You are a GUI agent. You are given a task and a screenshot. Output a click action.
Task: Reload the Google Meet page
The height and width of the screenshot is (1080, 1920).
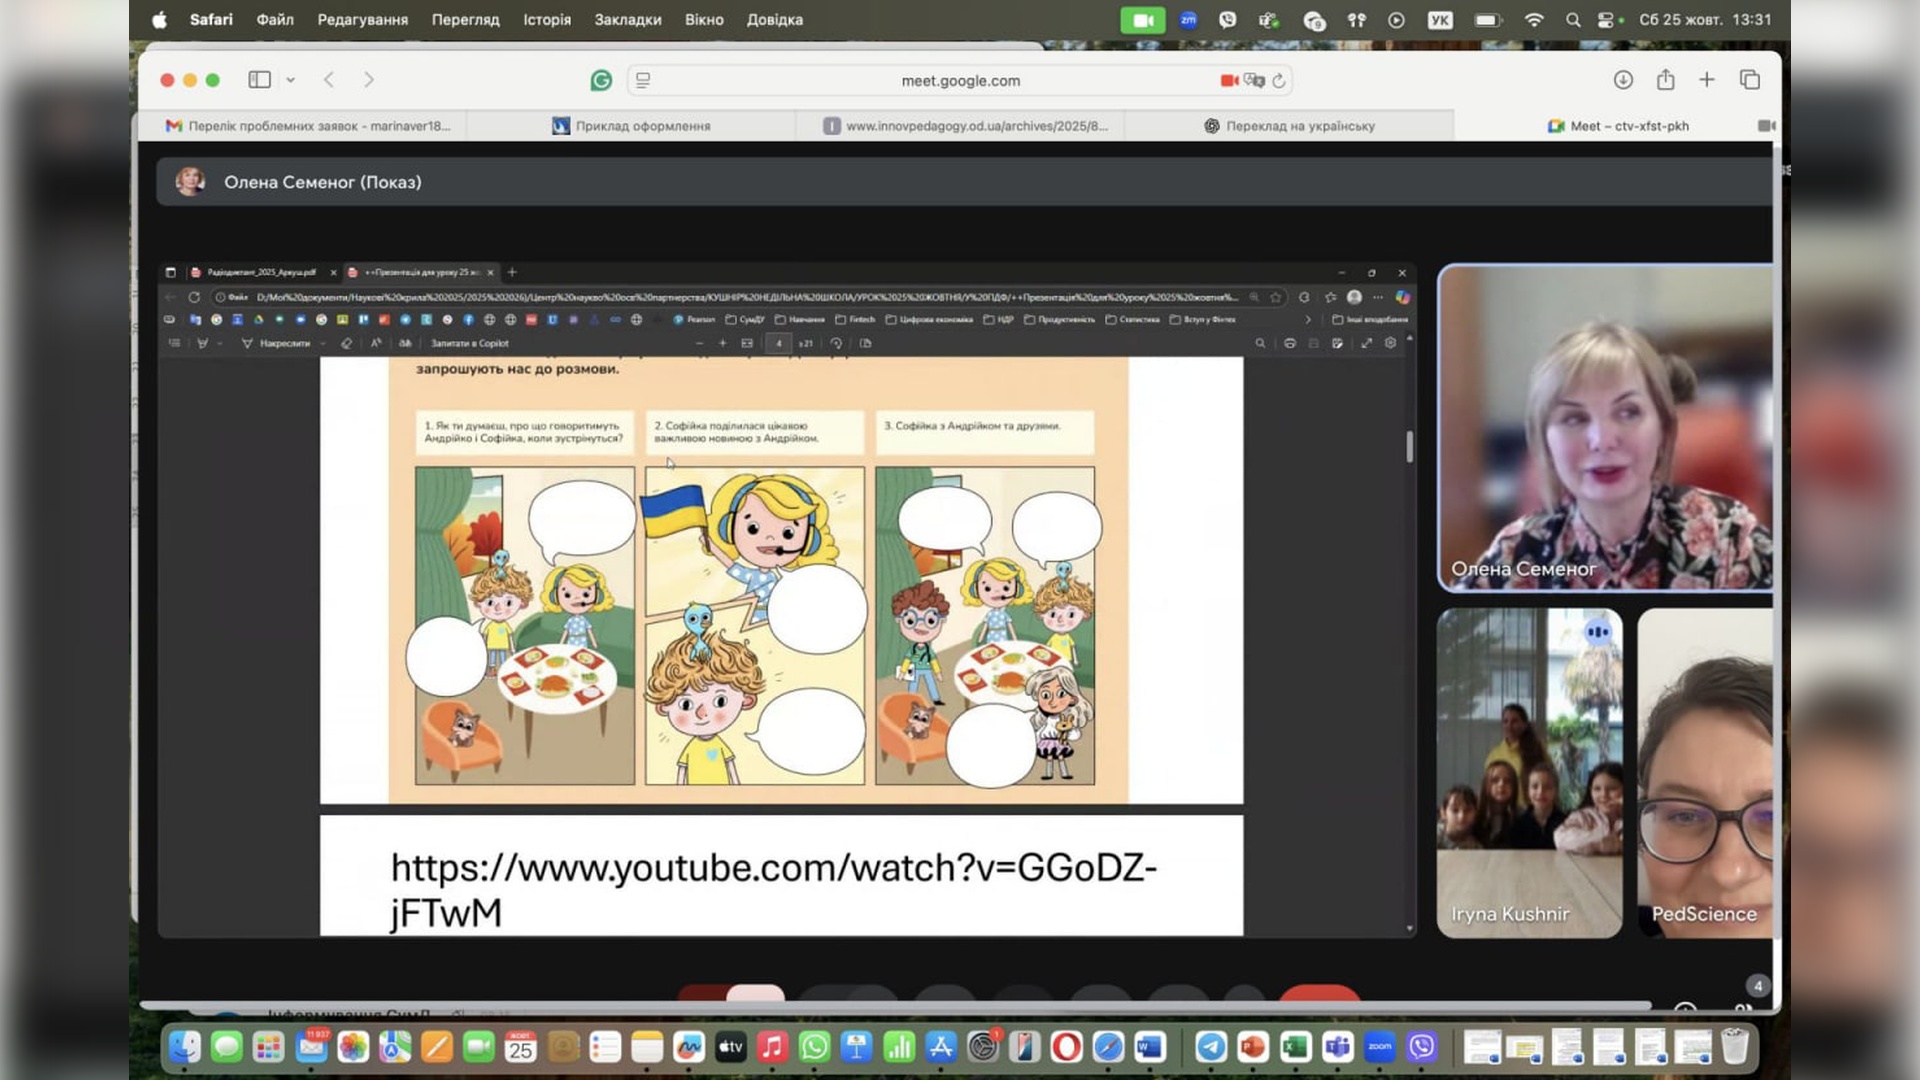click(x=1279, y=80)
